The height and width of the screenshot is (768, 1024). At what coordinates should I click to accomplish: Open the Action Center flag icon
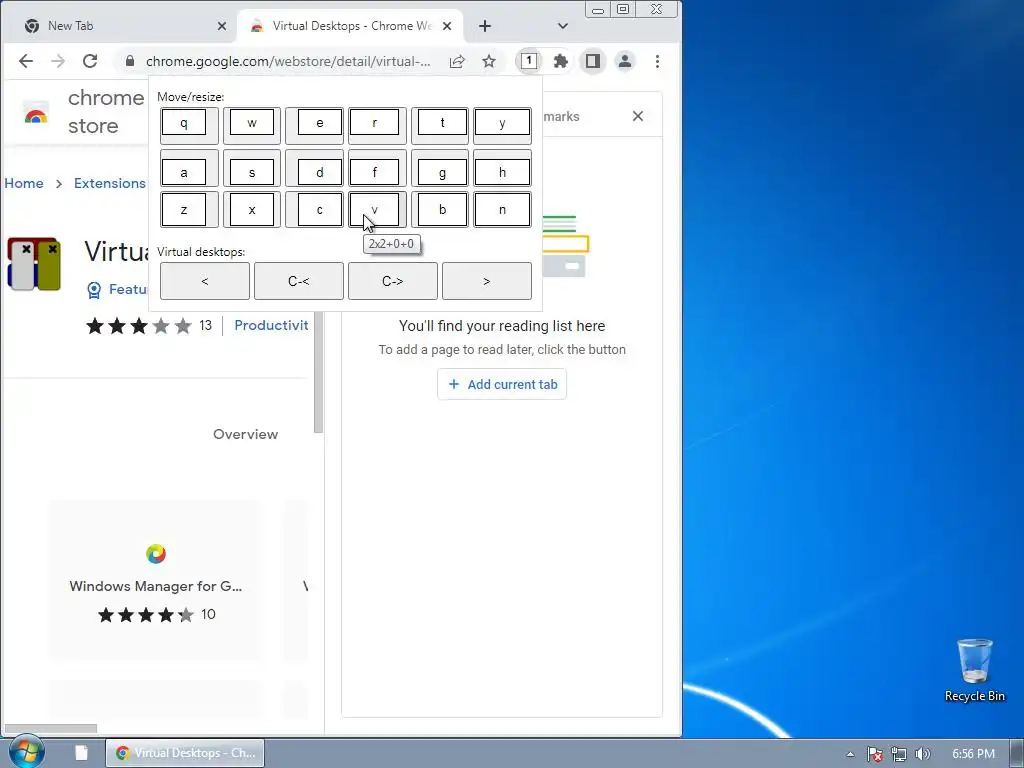pyautogui.click(x=874, y=754)
